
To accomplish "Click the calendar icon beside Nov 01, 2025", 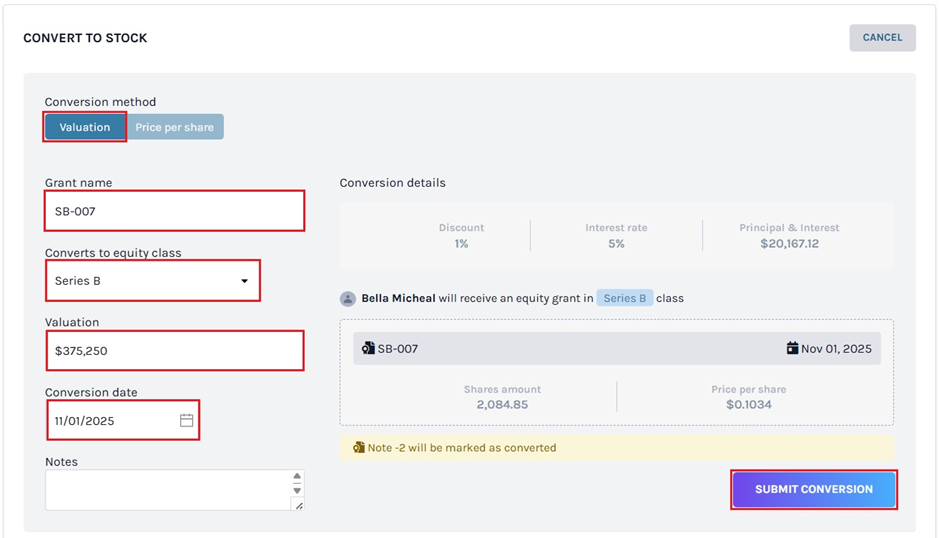I will point(792,348).
